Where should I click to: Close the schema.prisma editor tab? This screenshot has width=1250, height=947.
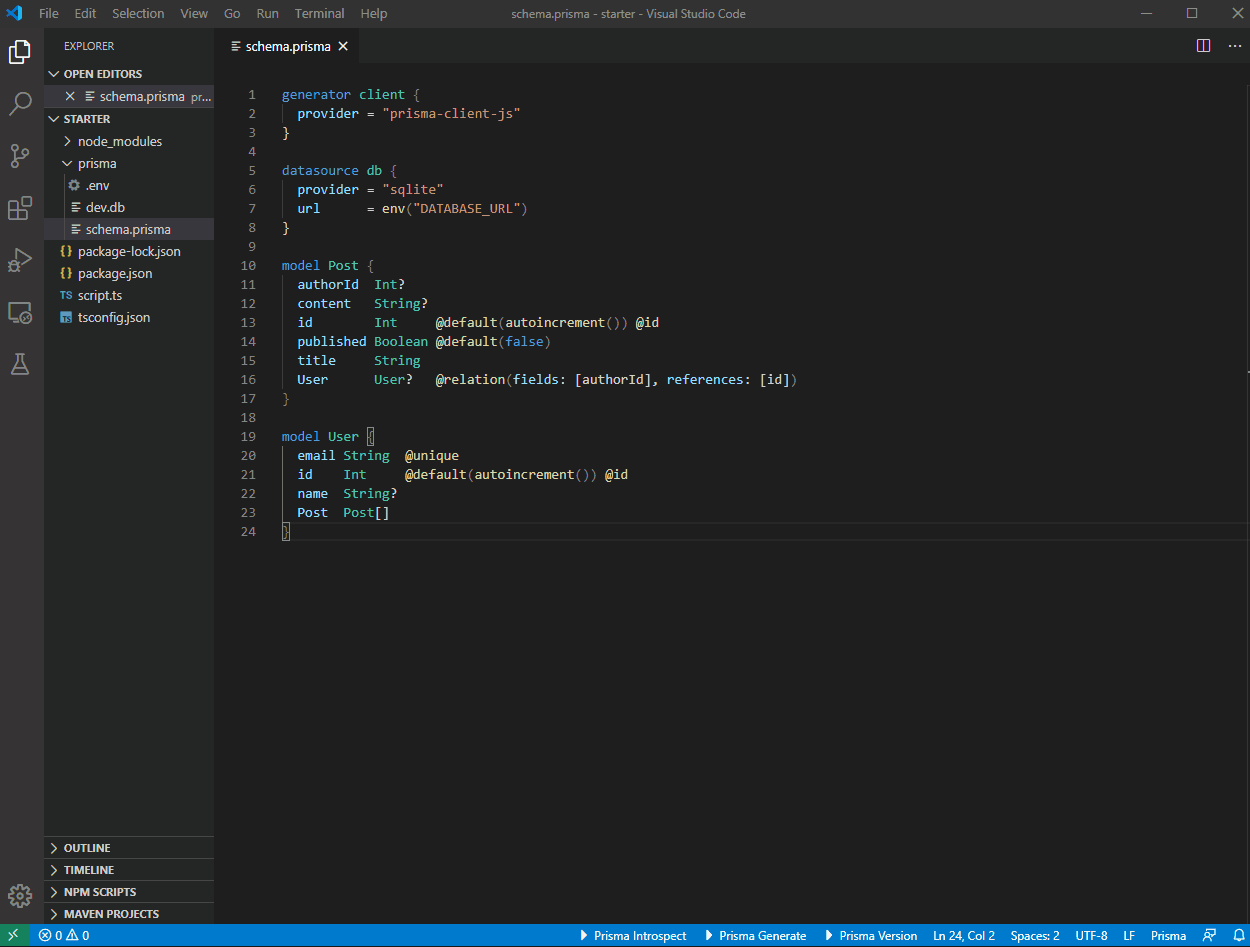click(x=343, y=46)
